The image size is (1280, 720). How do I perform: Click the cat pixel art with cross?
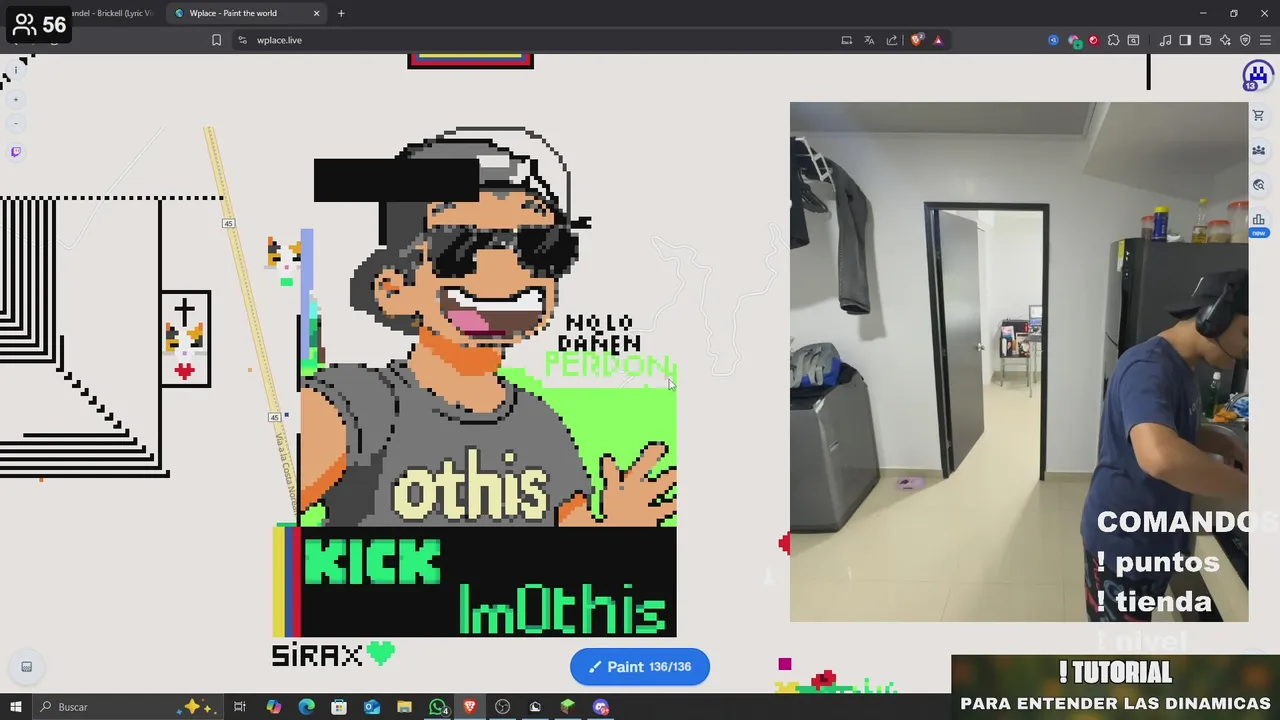point(185,340)
